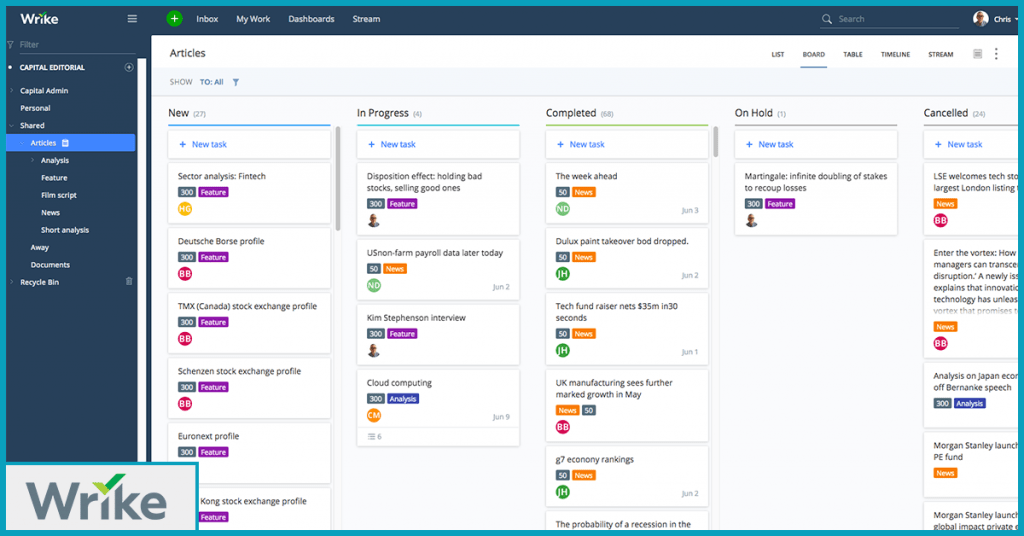This screenshot has width=1024, height=536.
Task: Click ND avatar on The week ahead card
Action: [562, 209]
